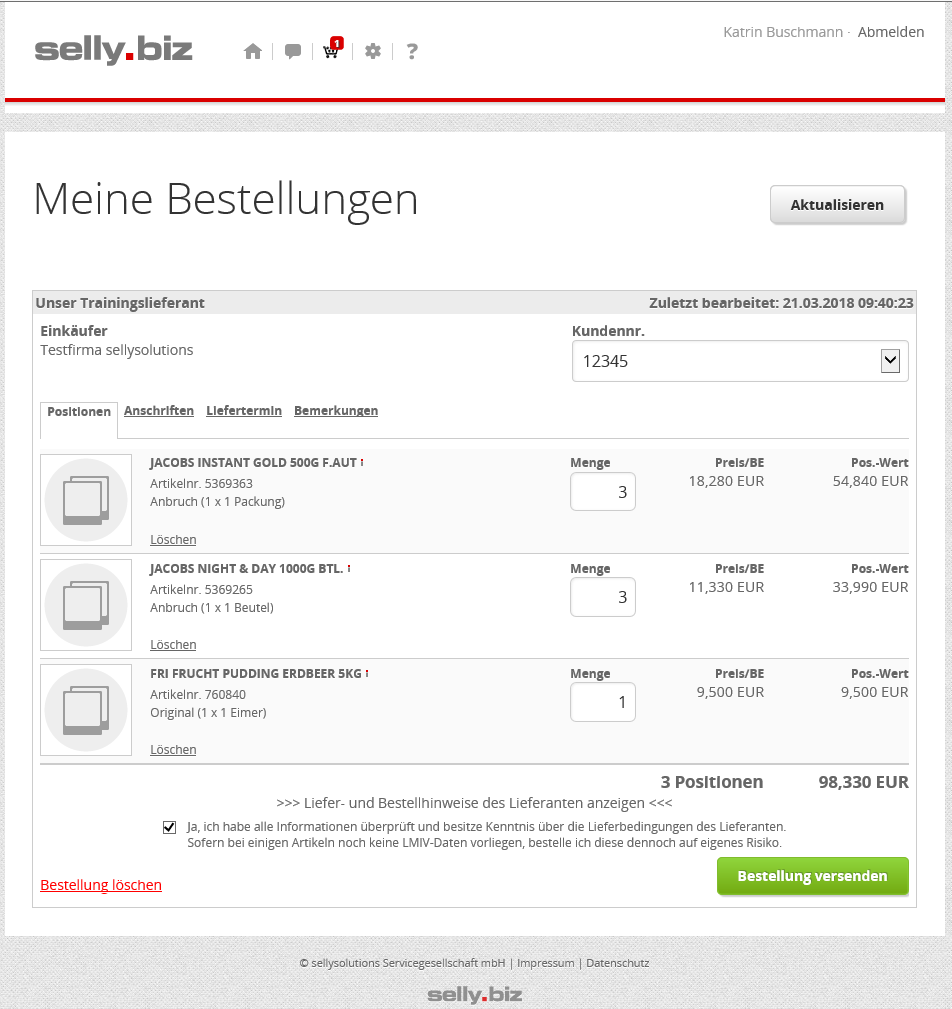The height and width of the screenshot is (1009, 952).
Task: Open the Bemerkungen tab
Action: point(336,411)
